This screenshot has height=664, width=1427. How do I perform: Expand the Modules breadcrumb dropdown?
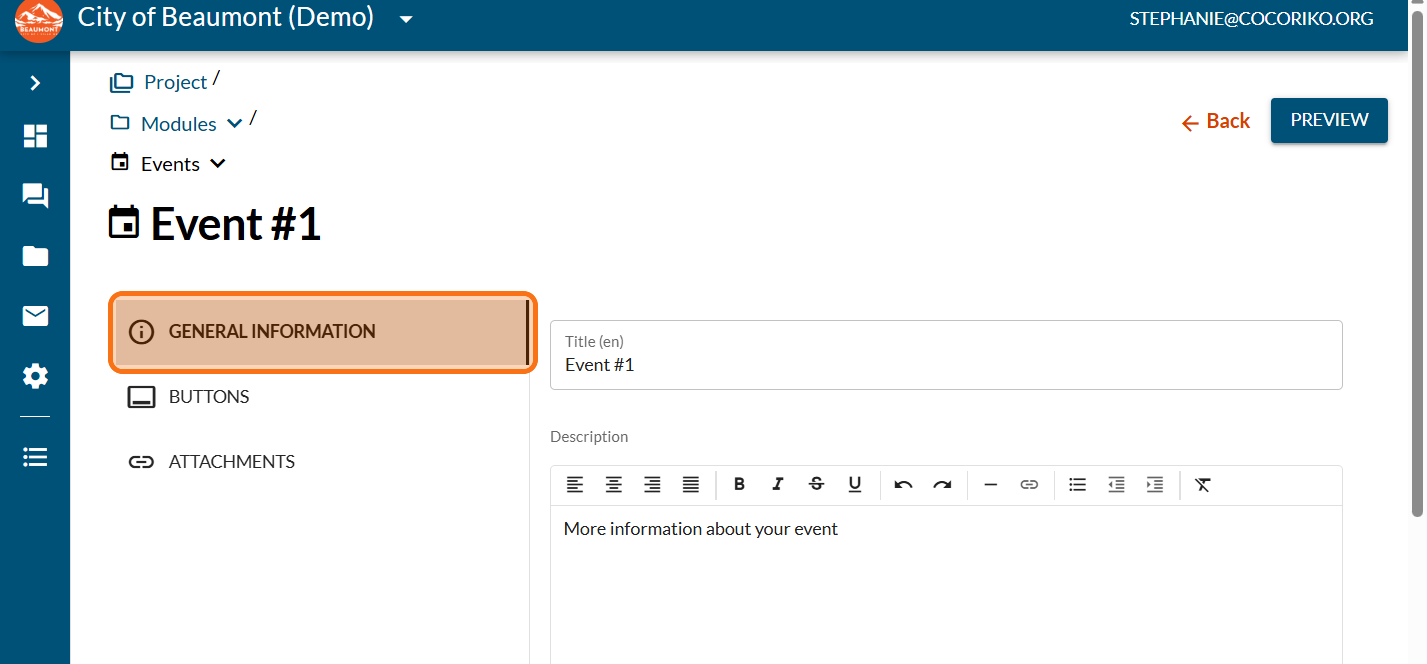pyautogui.click(x=235, y=124)
